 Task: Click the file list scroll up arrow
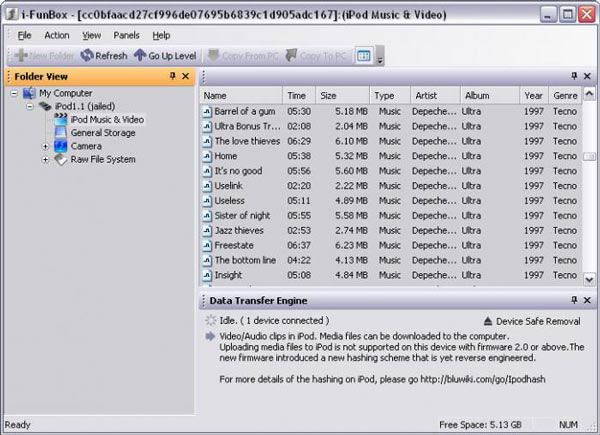(x=589, y=93)
